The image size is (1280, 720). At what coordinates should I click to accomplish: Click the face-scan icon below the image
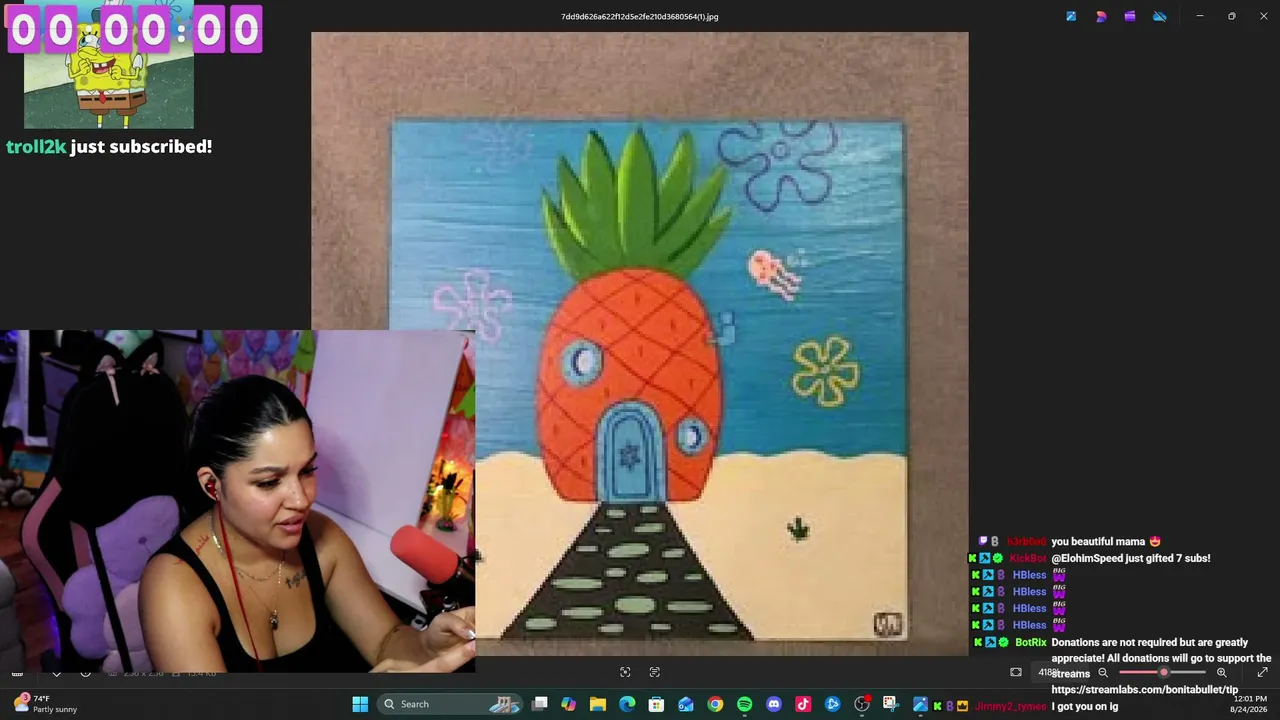click(x=625, y=672)
